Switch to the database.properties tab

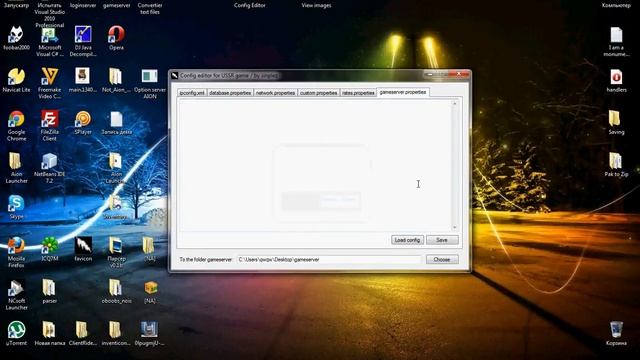click(230, 93)
